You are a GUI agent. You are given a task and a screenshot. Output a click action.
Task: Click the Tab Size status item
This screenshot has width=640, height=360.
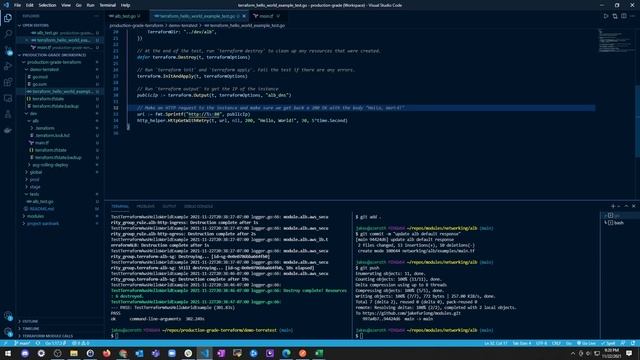tap(521, 343)
